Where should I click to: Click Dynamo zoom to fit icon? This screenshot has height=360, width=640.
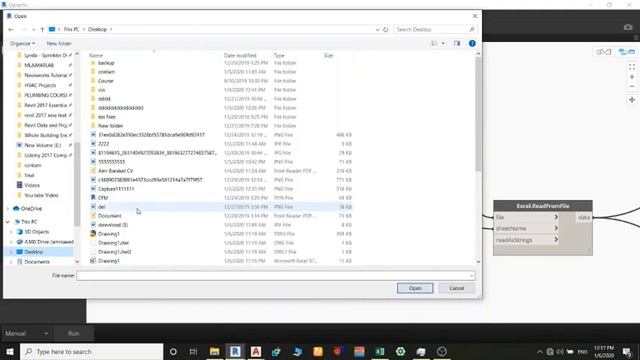632,67
